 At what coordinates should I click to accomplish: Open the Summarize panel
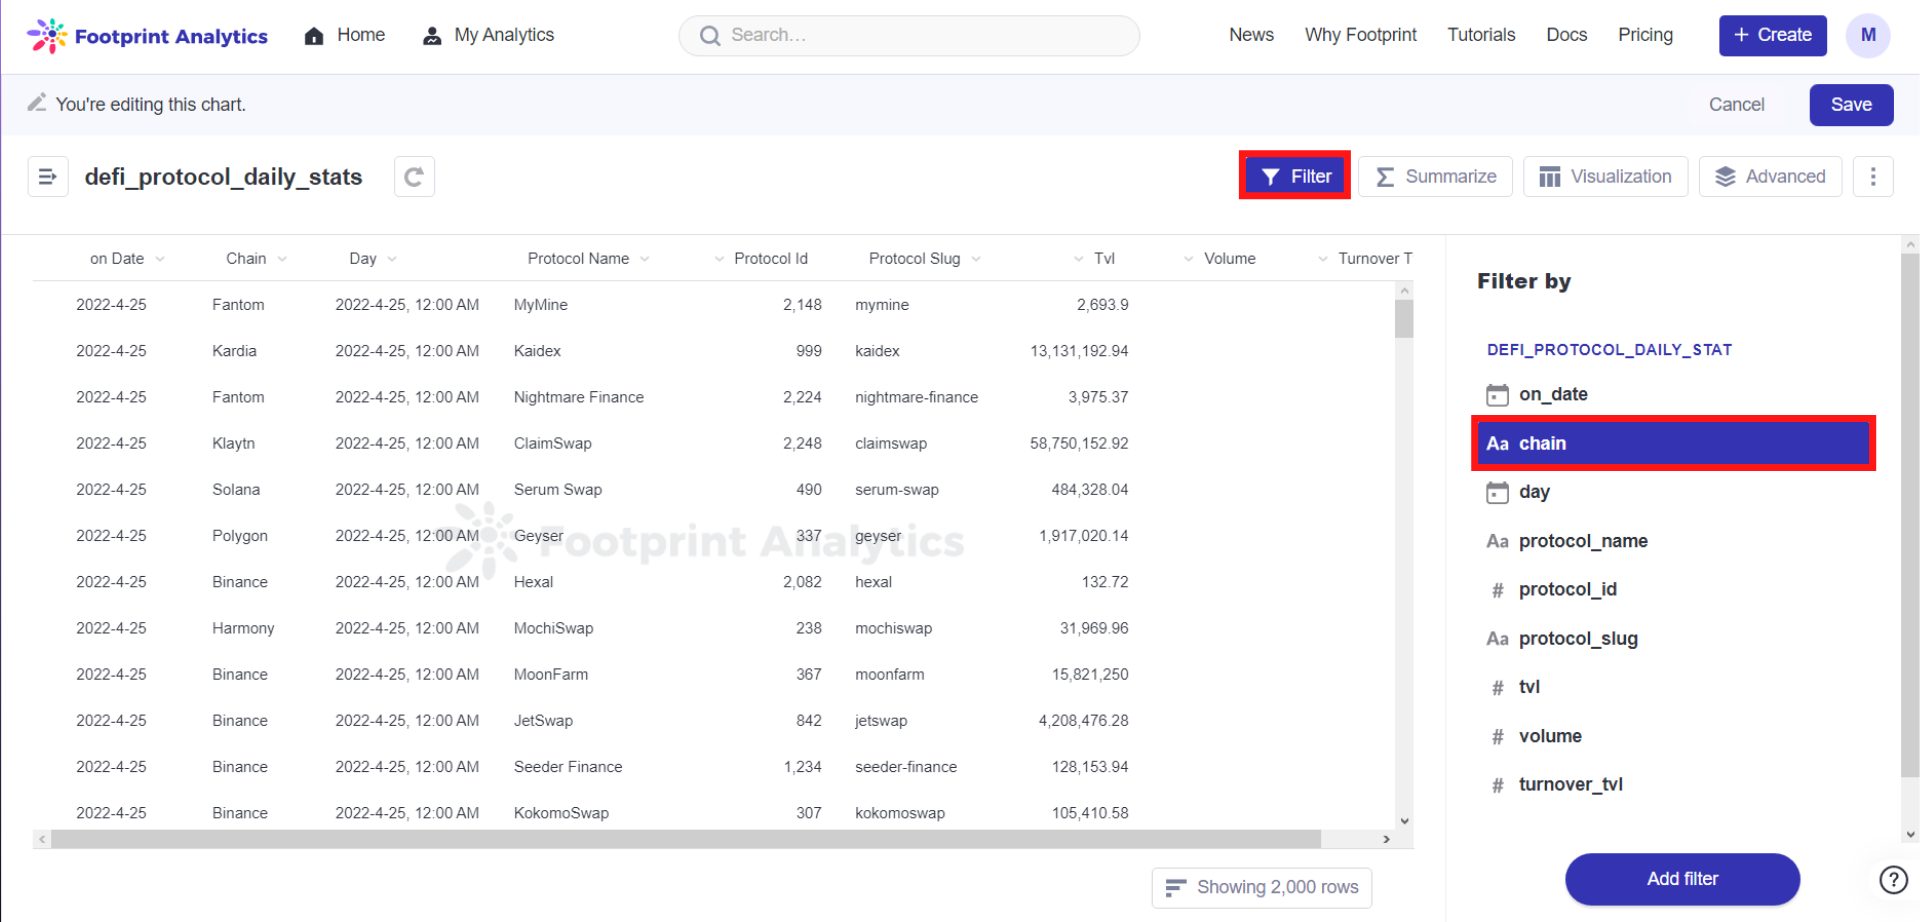click(1435, 177)
